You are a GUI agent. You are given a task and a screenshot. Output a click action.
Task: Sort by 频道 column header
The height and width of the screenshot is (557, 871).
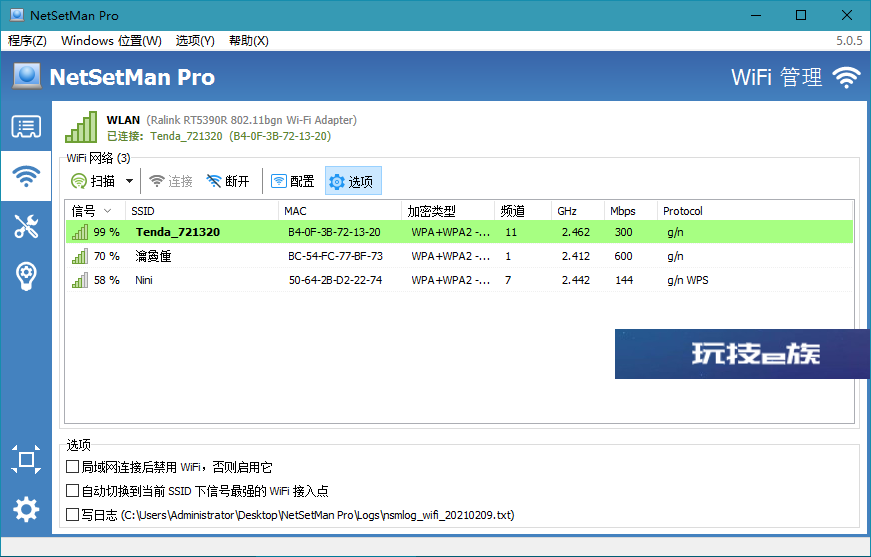pyautogui.click(x=523, y=211)
